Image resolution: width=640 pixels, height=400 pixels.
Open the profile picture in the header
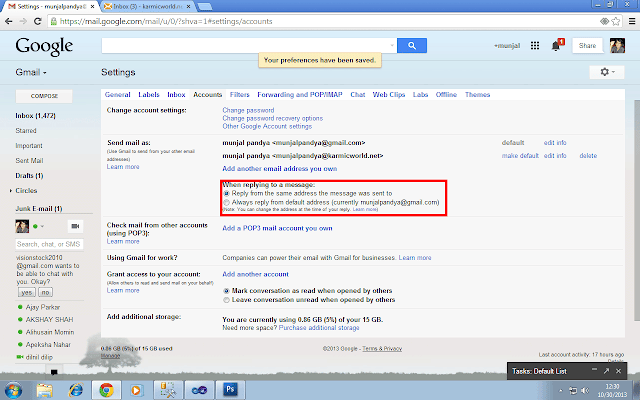coord(617,45)
